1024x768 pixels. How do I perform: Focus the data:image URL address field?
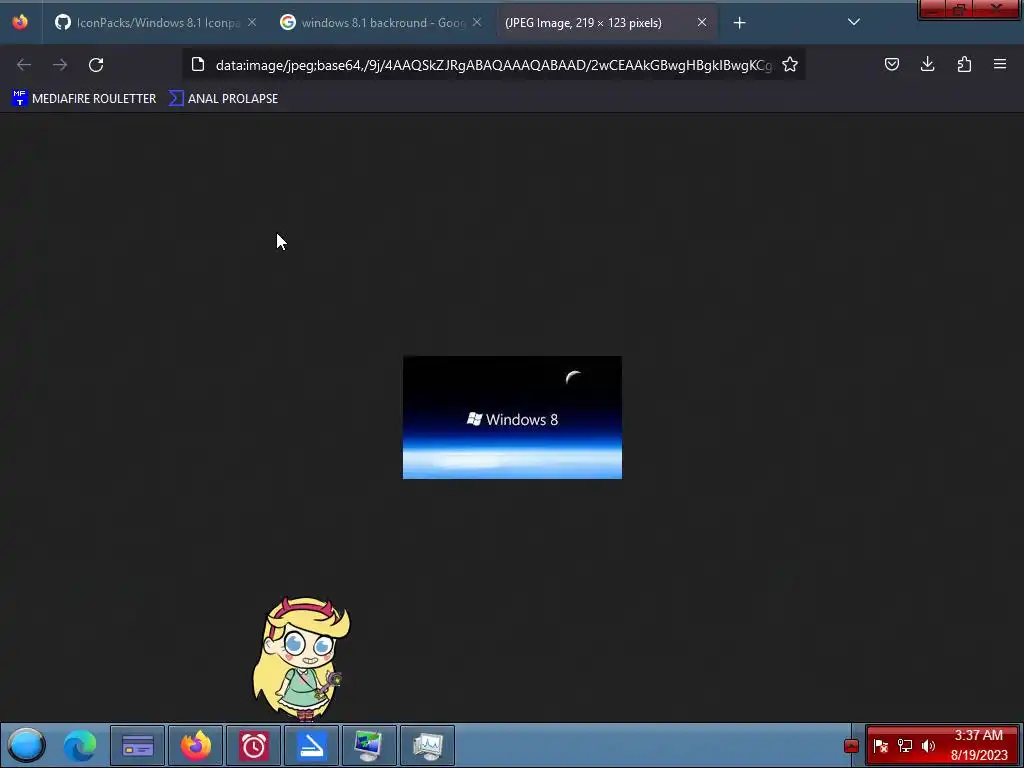[x=494, y=65]
